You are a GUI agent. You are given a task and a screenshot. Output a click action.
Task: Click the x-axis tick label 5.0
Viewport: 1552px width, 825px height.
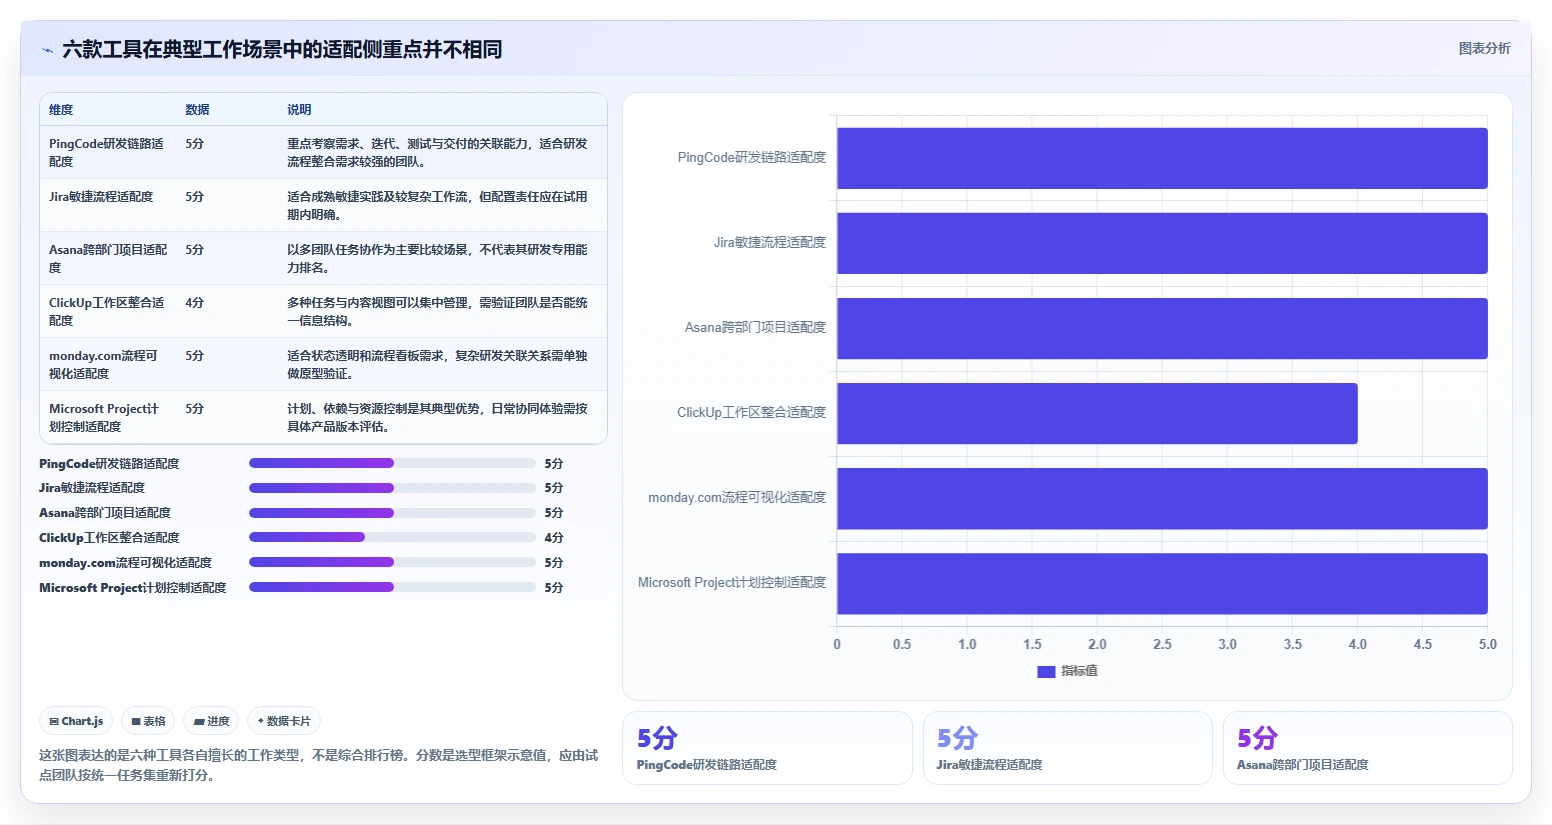[x=1487, y=644]
